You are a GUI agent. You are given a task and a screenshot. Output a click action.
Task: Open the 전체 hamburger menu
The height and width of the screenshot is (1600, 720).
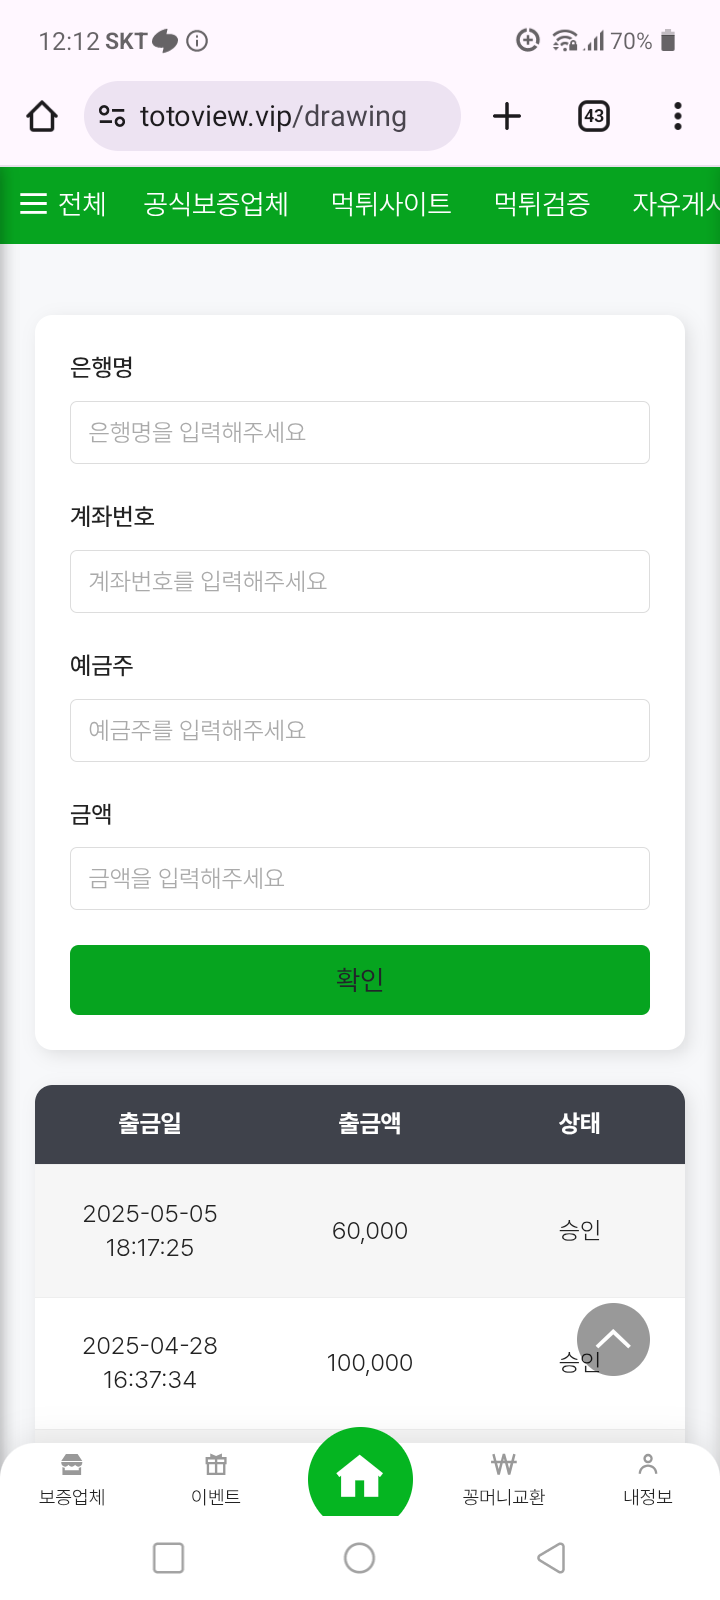(62, 204)
